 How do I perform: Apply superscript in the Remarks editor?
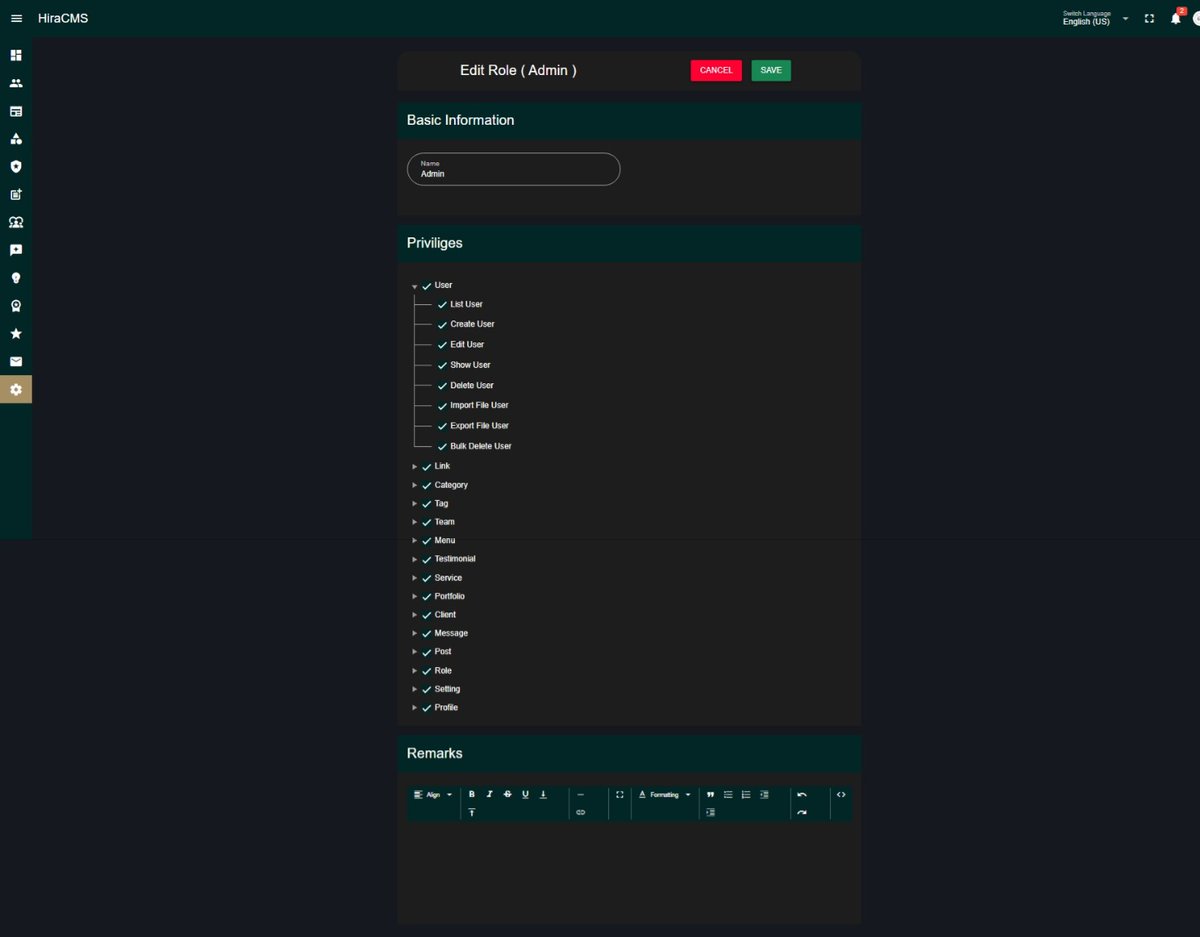pyautogui.click(x=472, y=813)
